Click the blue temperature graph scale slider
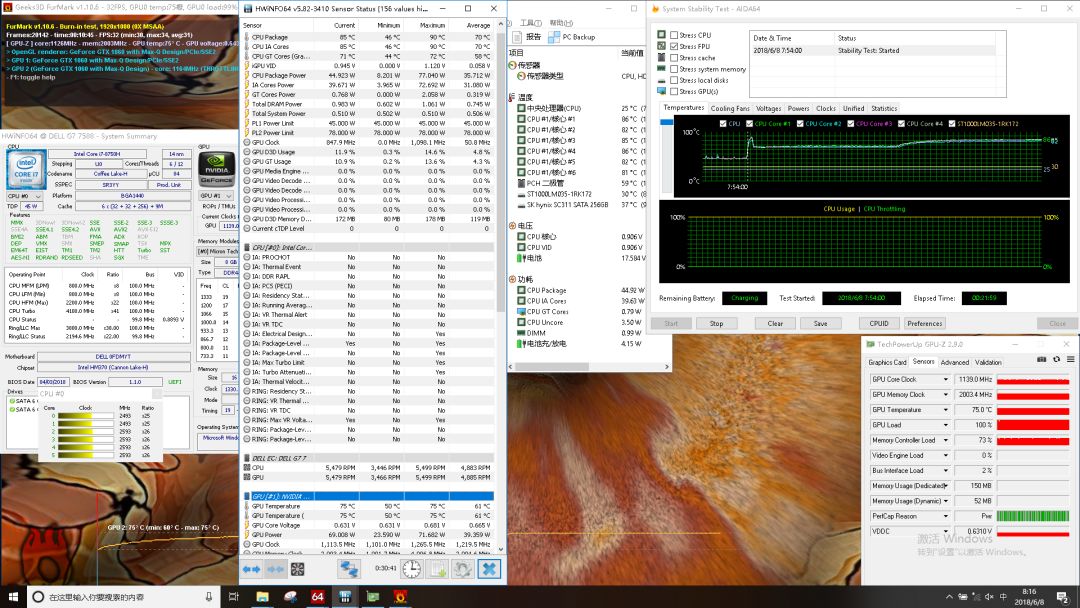Screen dimensions: 1080x608 (x=669, y=122)
